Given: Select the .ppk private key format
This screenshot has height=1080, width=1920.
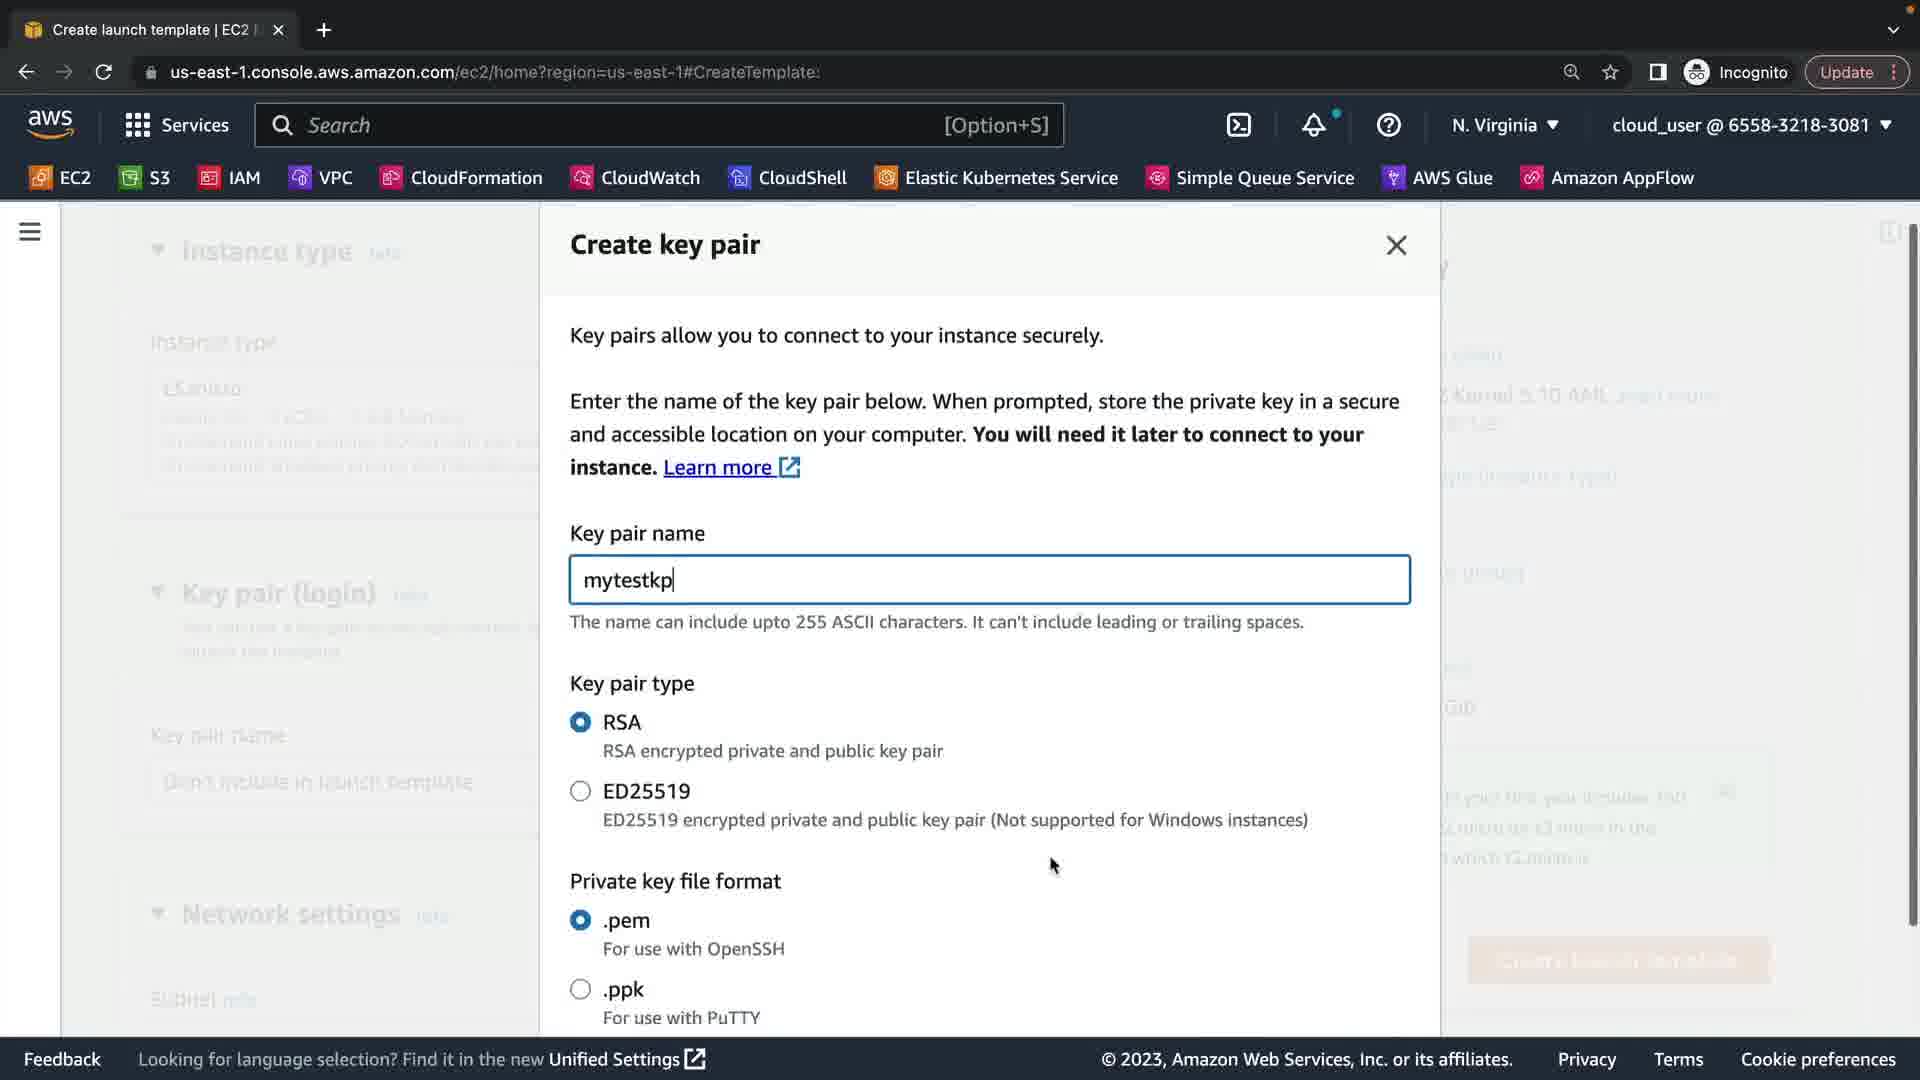Looking at the screenshot, I should (580, 989).
